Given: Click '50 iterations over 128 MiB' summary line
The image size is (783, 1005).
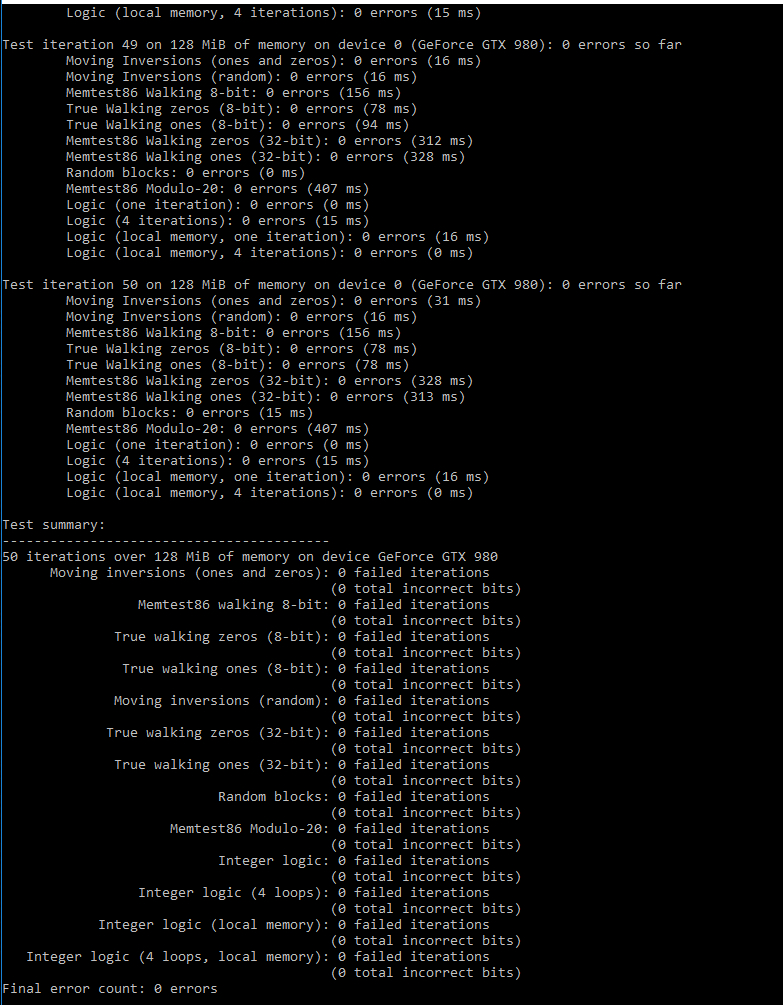Looking at the screenshot, I should [250, 557].
